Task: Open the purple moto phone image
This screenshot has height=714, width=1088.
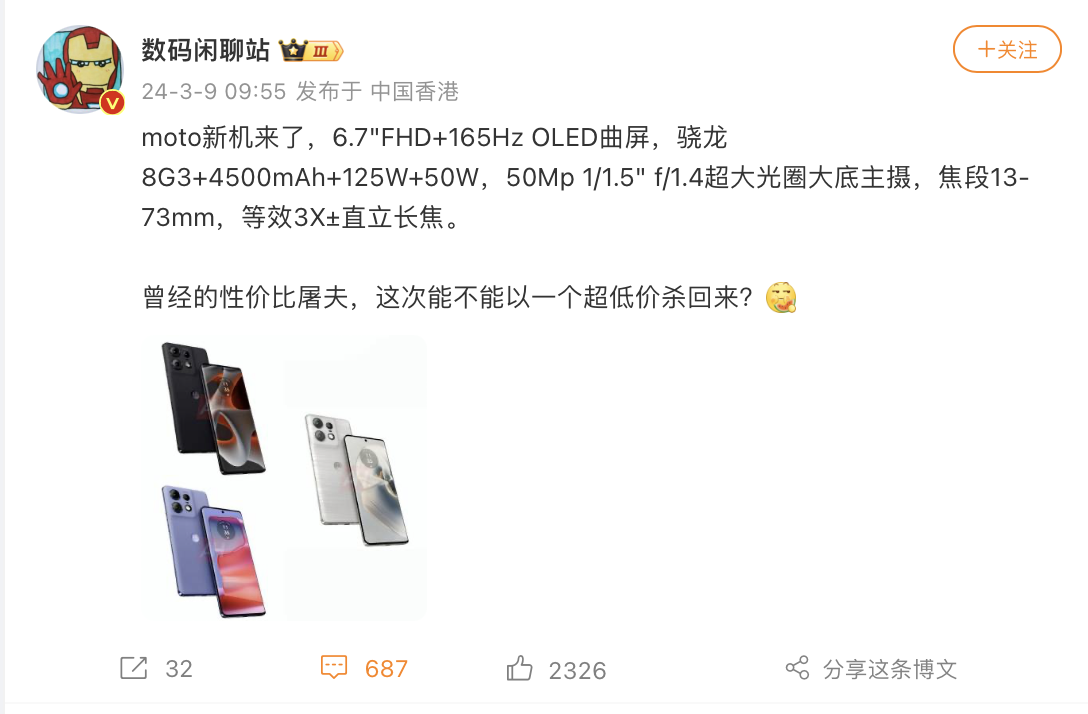Action: coord(214,551)
